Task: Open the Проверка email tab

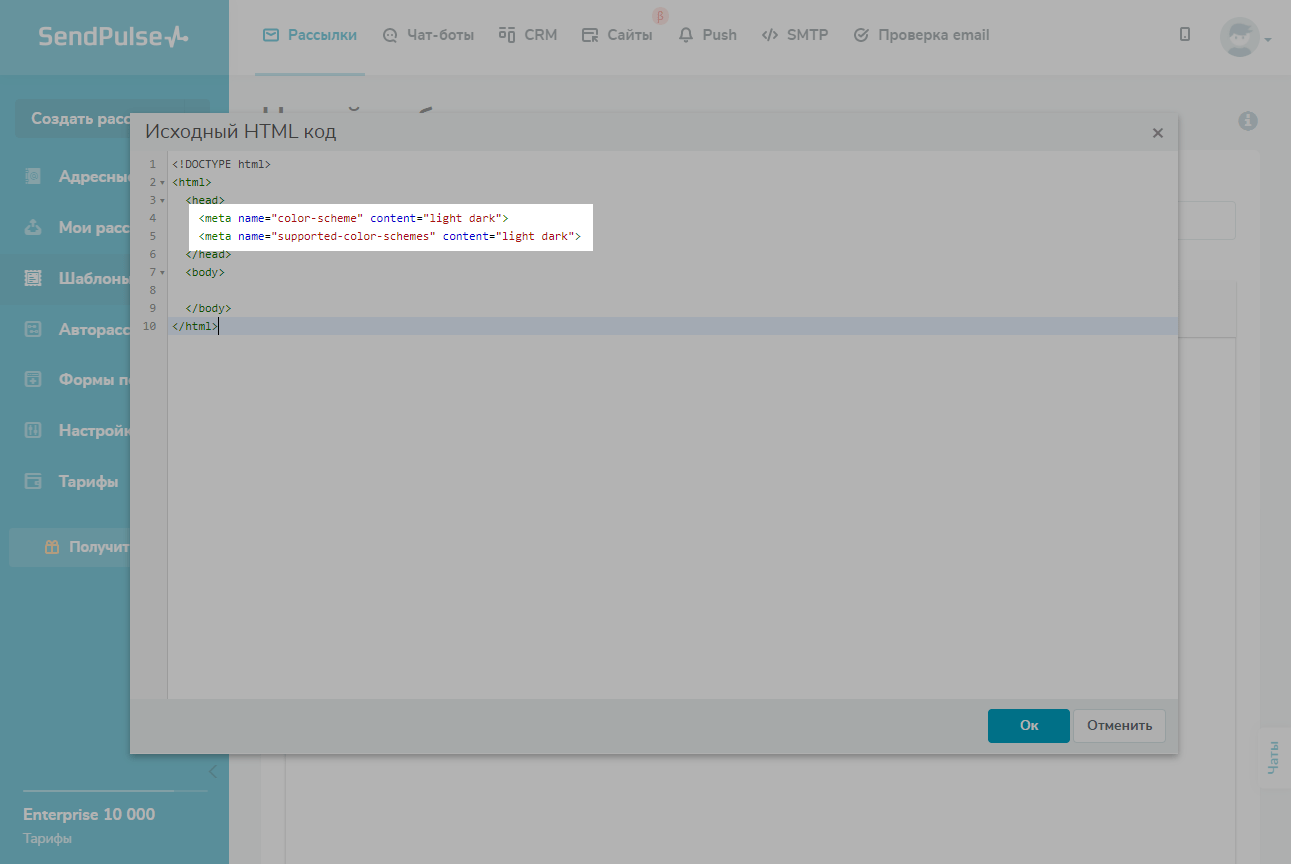Action: (921, 35)
